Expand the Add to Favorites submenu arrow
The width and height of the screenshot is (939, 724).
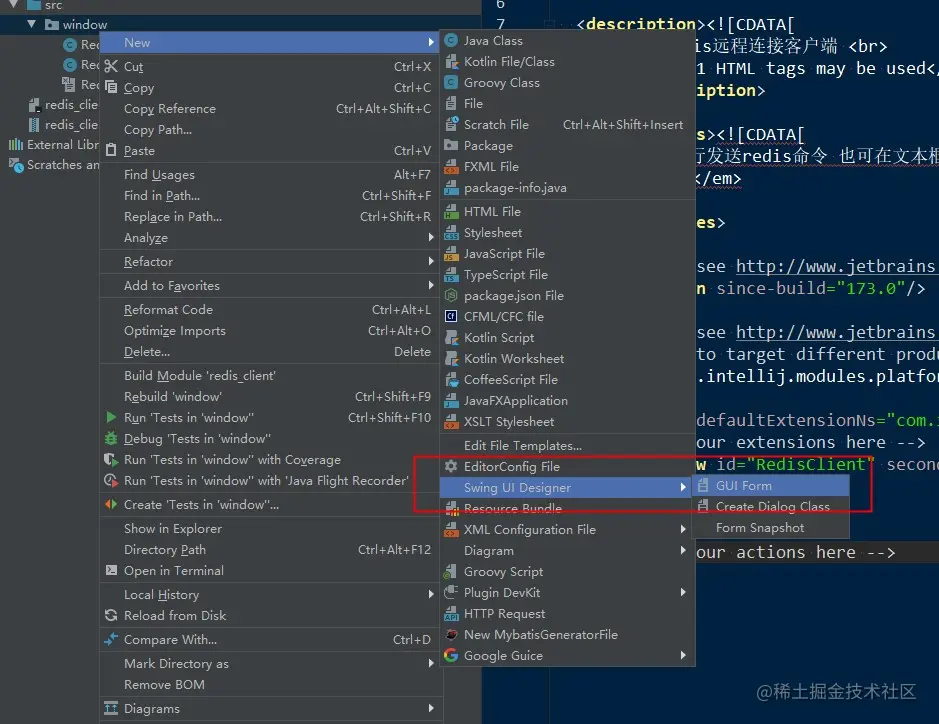click(x=431, y=286)
